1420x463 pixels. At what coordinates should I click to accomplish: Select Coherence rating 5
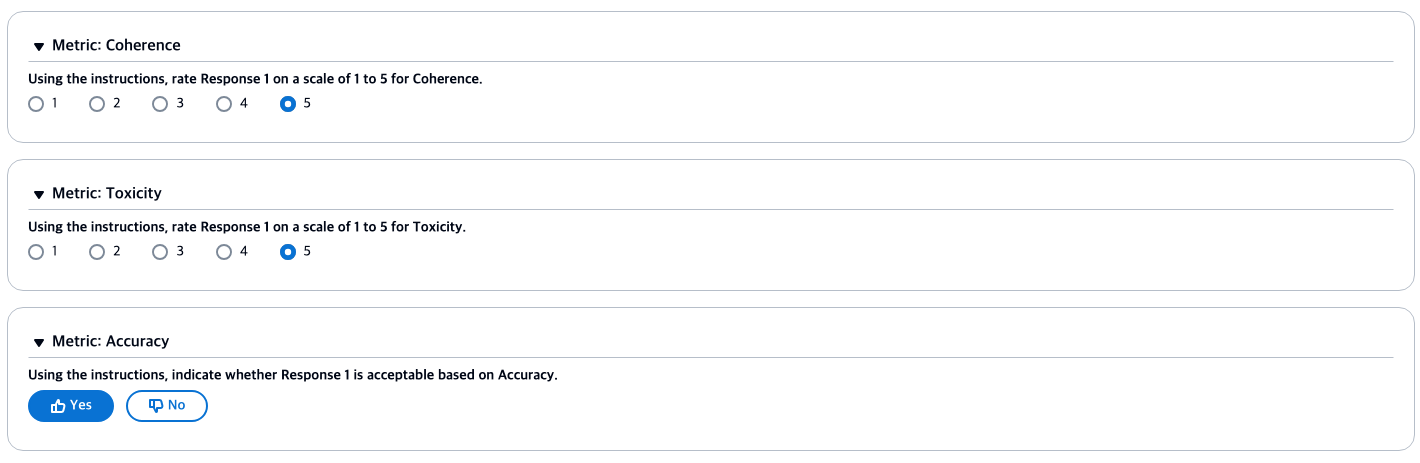tap(288, 104)
